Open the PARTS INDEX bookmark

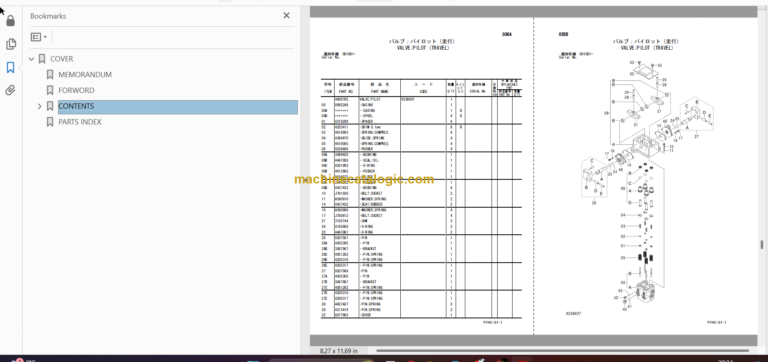[80, 122]
